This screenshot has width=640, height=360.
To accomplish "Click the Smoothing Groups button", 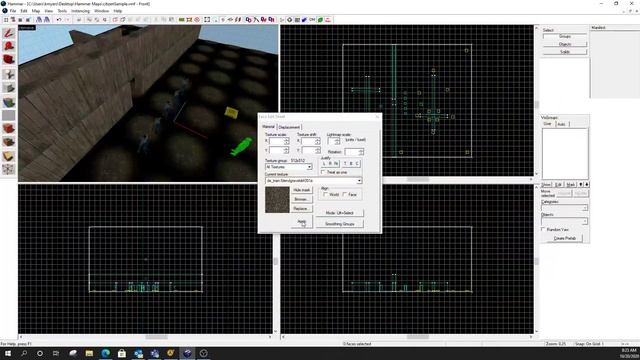I will pos(340,224).
